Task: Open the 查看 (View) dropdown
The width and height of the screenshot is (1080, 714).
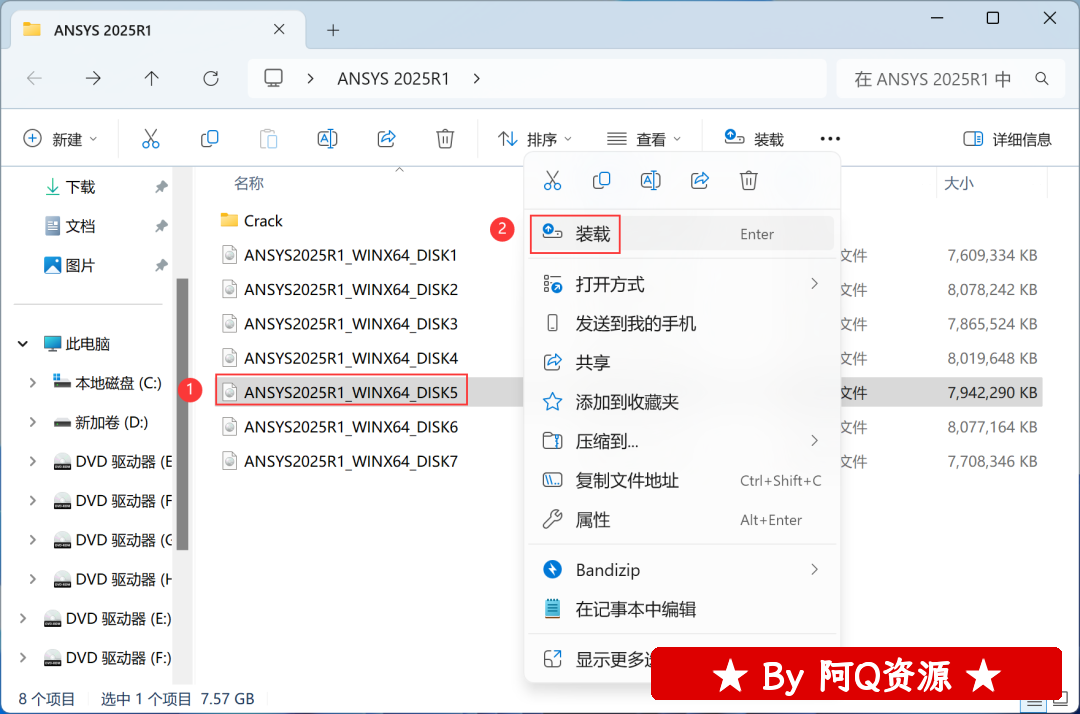Action: click(x=644, y=139)
